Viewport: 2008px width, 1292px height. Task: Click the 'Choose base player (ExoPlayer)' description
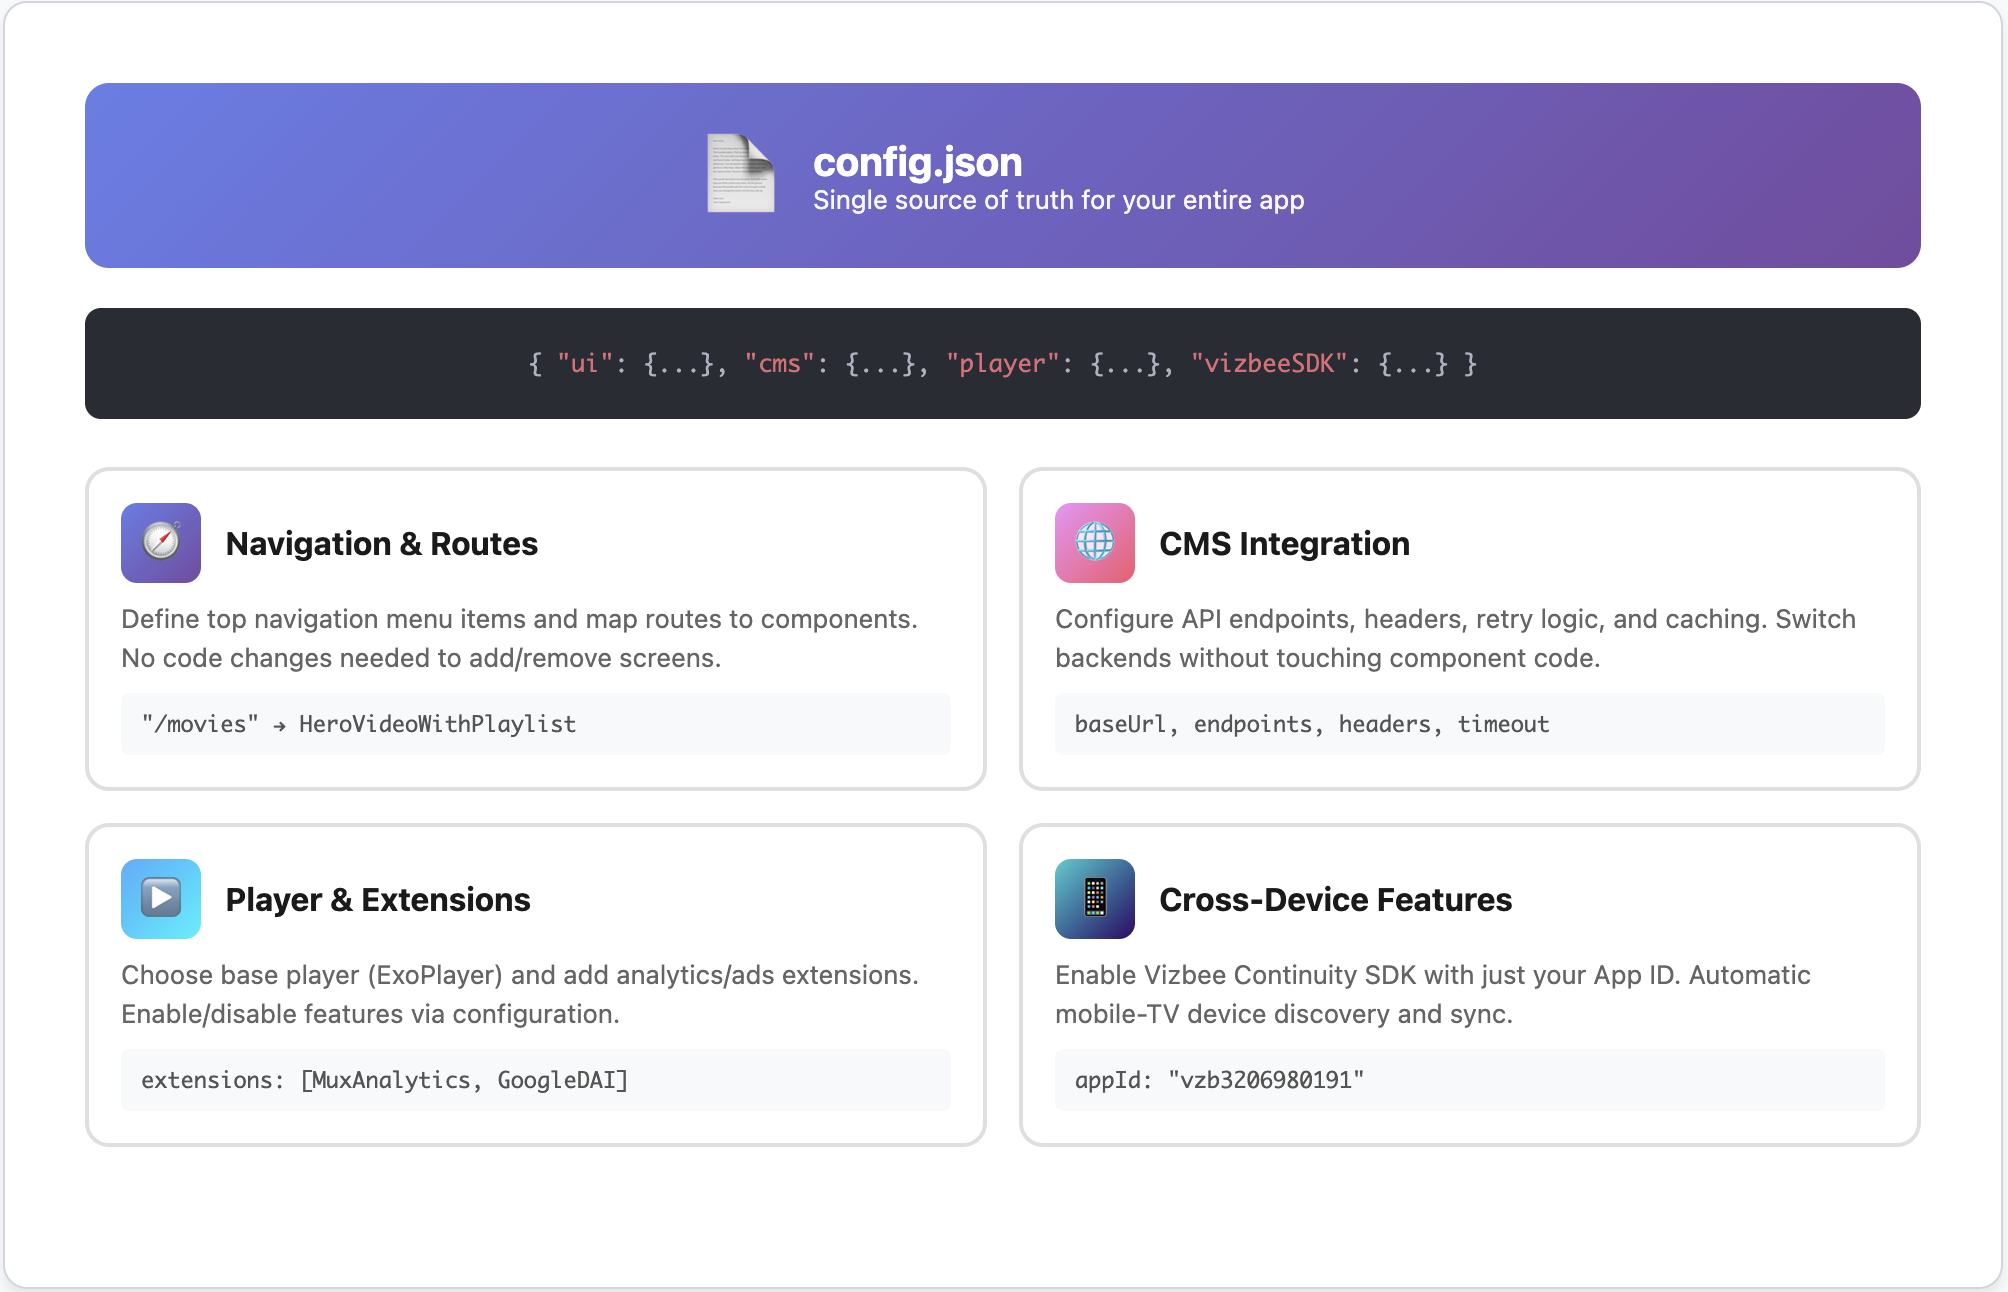tap(520, 994)
